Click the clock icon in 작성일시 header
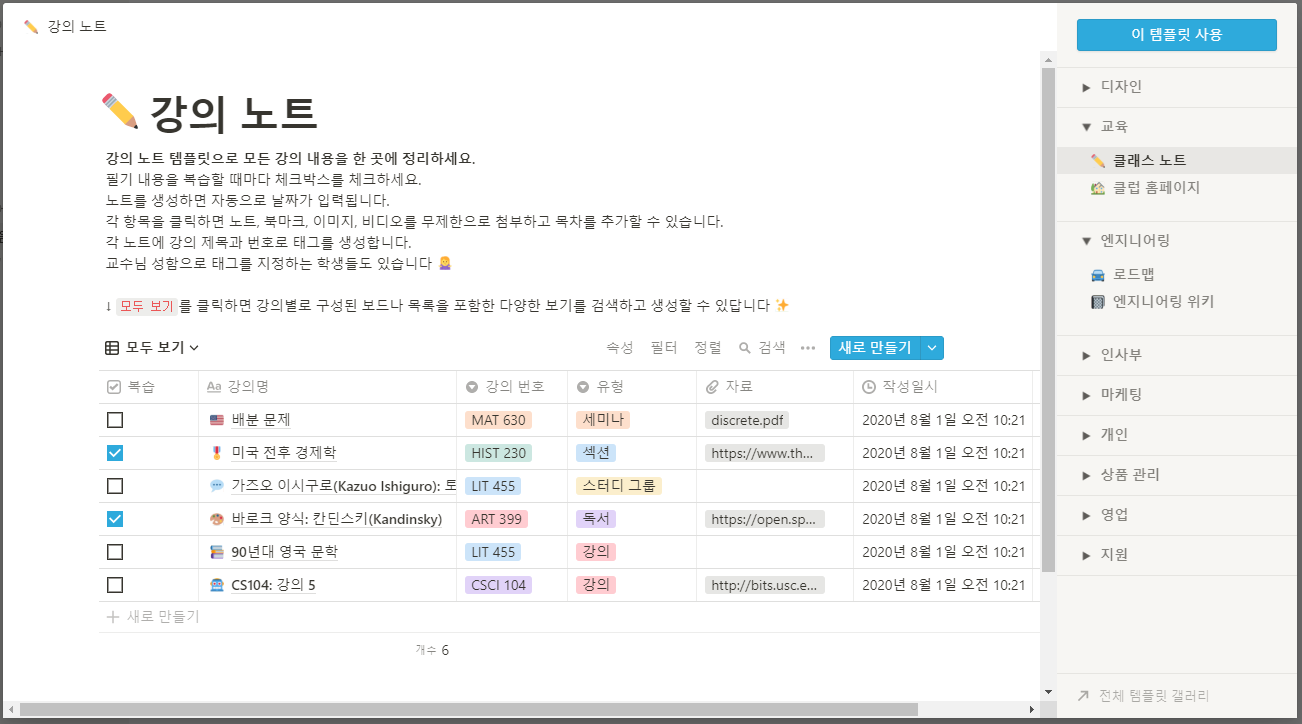Image resolution: width=1302 pixels, height=724 pixels. [x=869, y=387]
